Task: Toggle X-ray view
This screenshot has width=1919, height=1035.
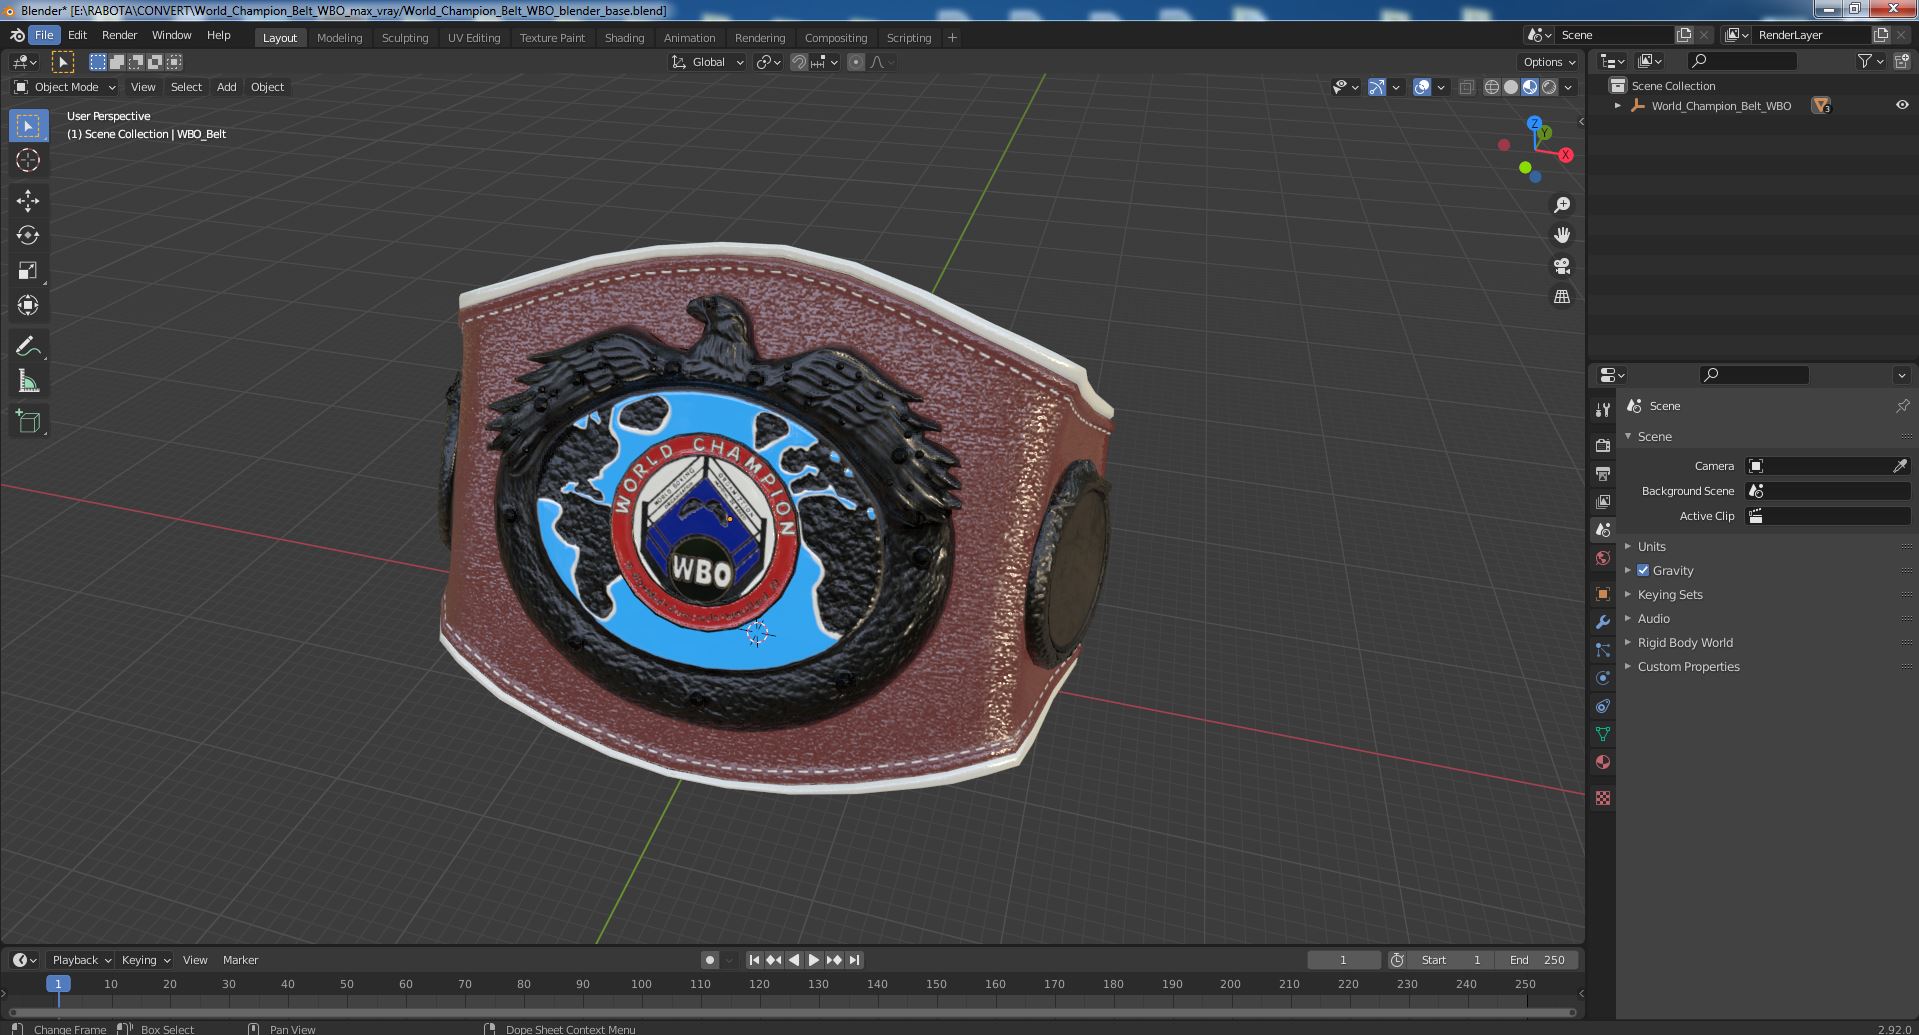Action: click(1466, 87)
